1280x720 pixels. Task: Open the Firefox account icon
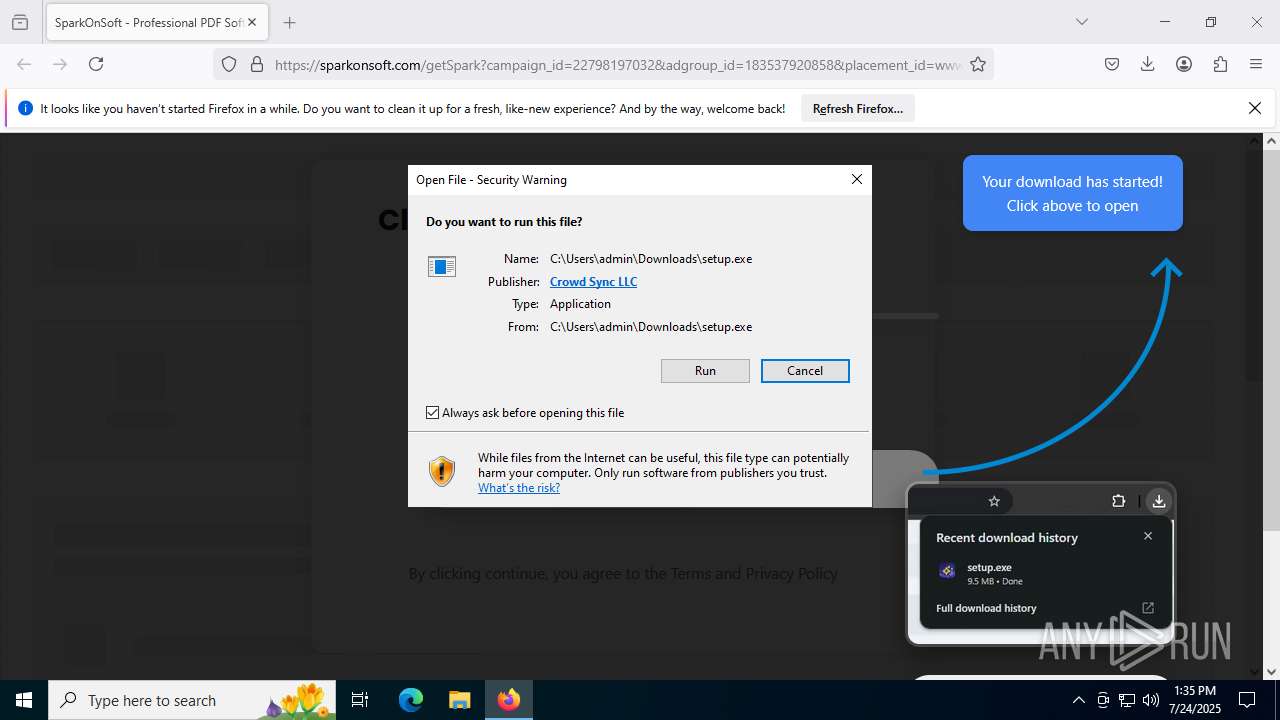[x=1184, y=64]
